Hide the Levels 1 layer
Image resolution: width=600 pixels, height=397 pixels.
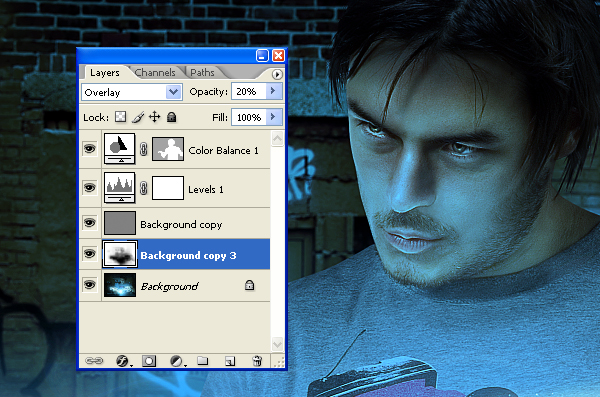[90, 187]
